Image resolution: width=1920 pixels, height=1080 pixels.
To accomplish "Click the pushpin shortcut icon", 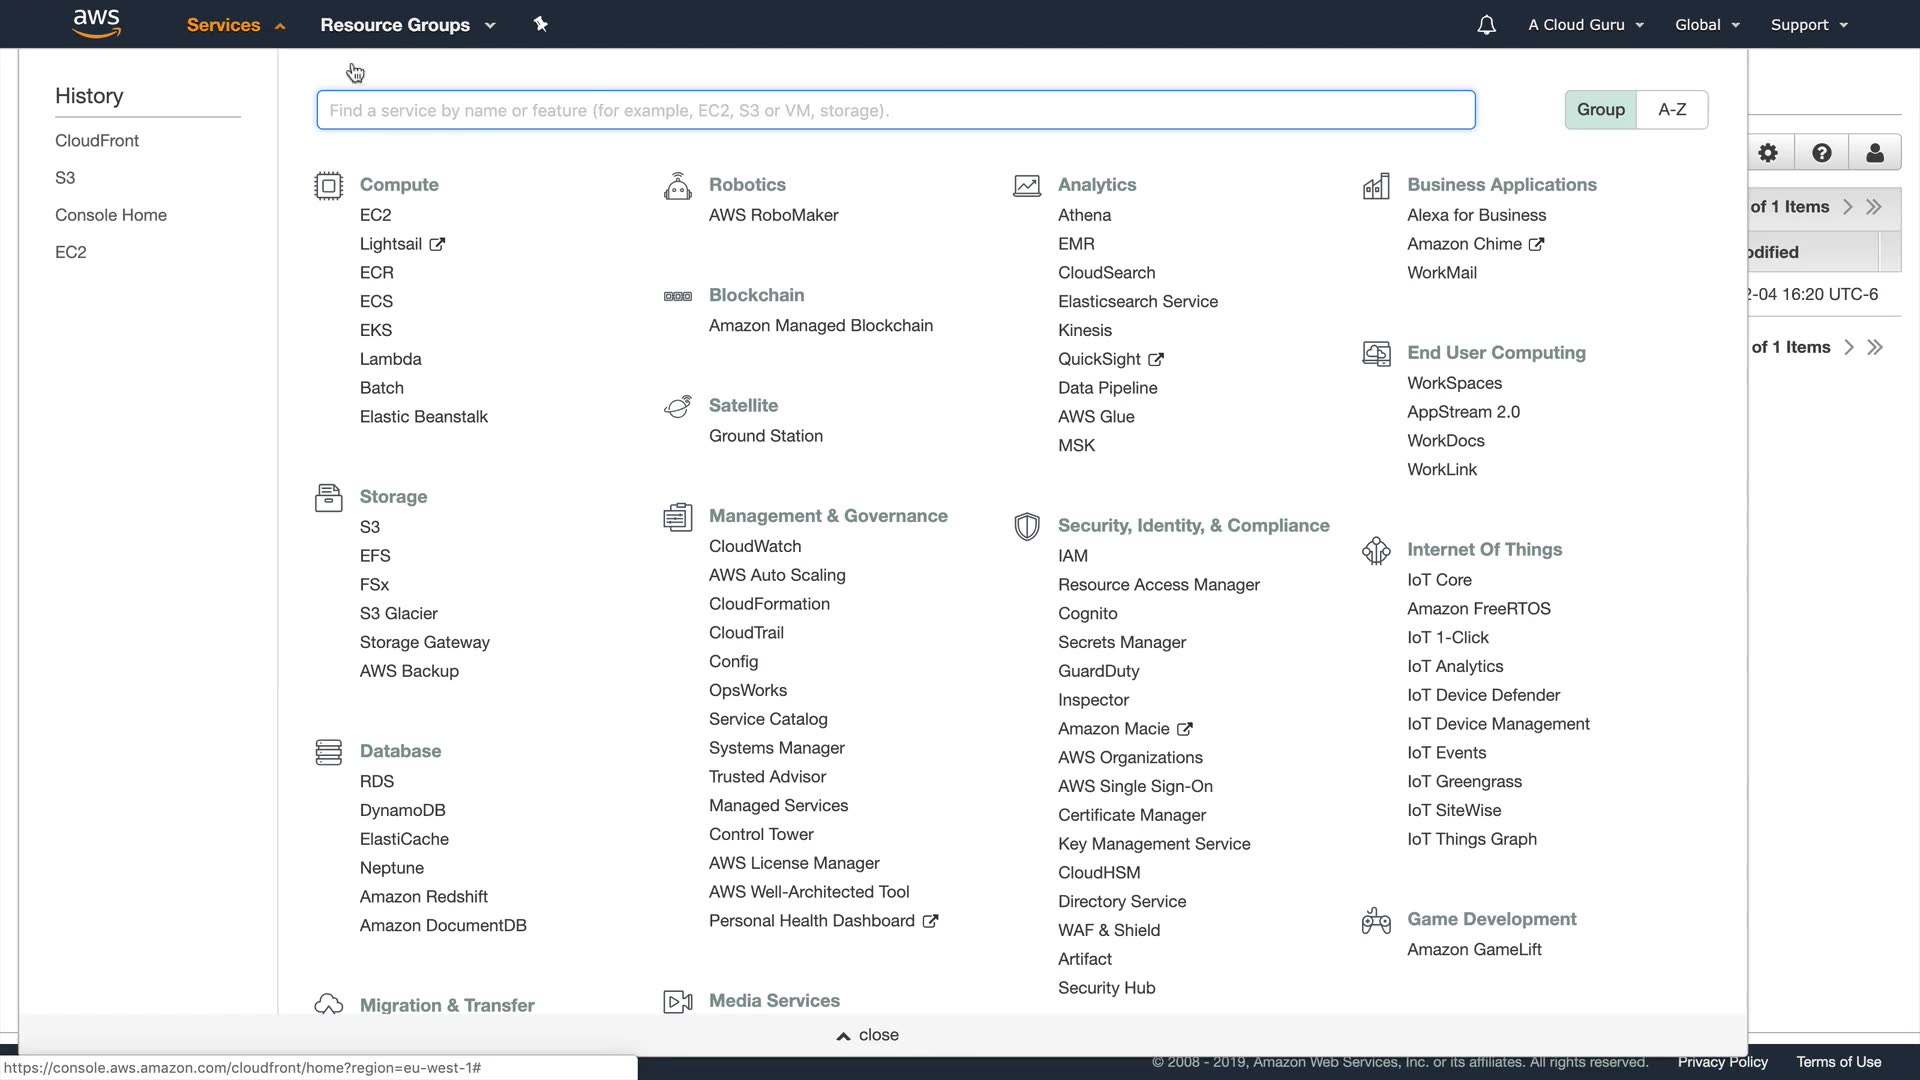I will click(540, 24).
